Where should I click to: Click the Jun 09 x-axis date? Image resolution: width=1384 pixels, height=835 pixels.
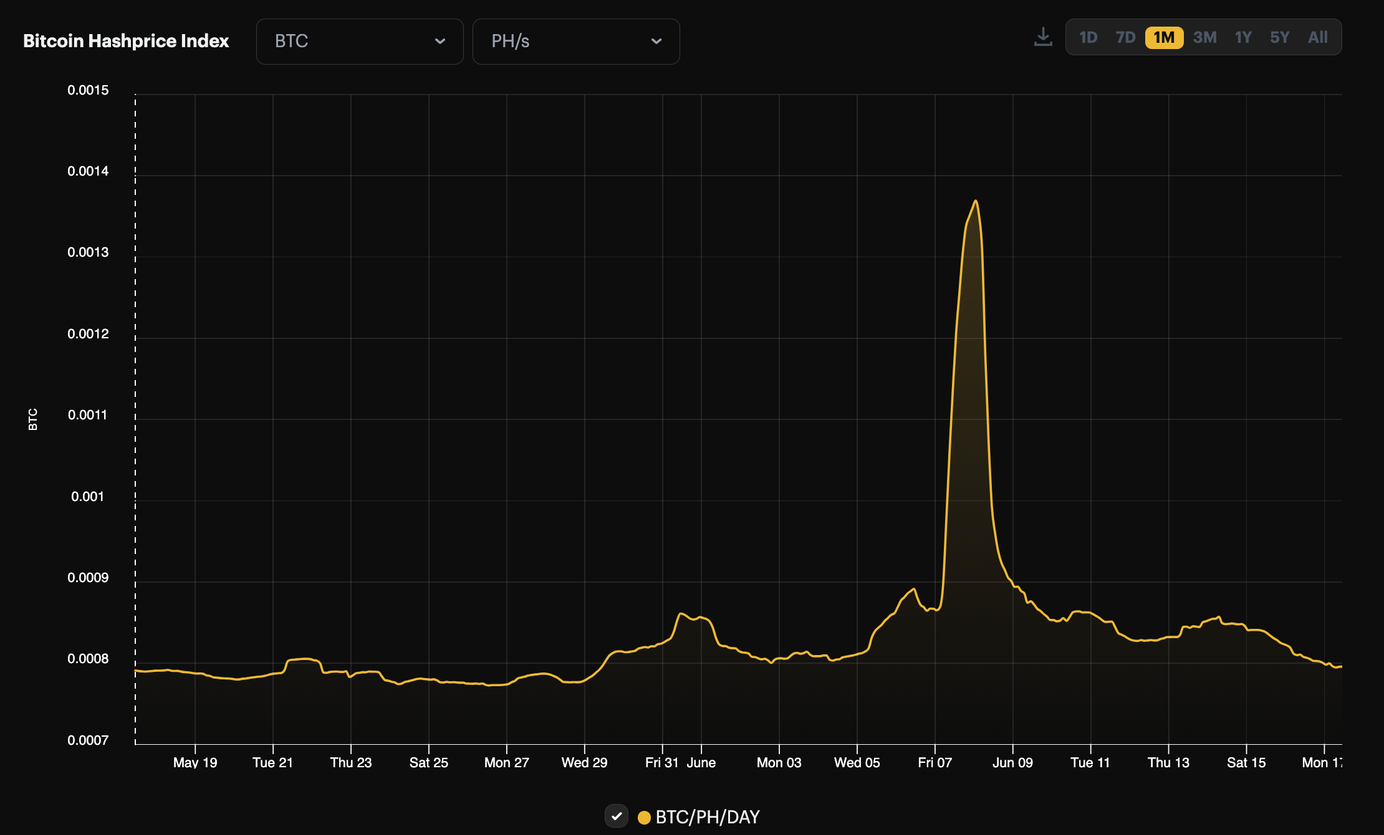coord(1013,763)
